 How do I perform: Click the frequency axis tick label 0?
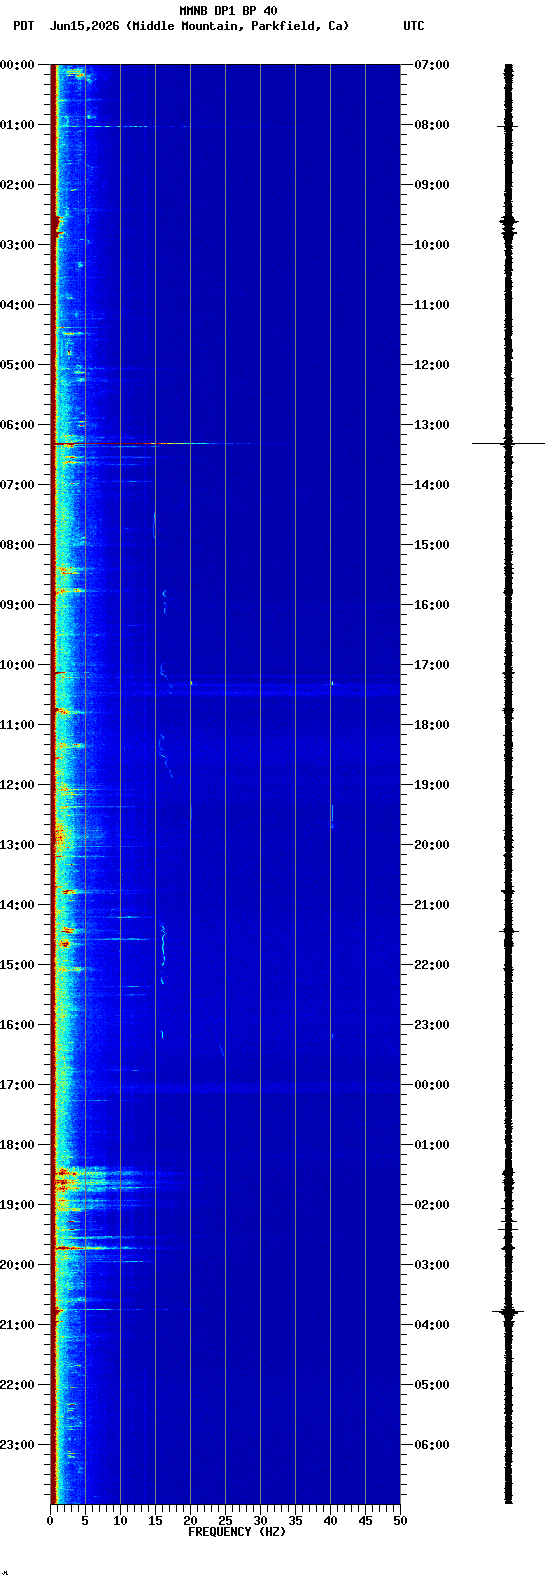pos(50,1521)
